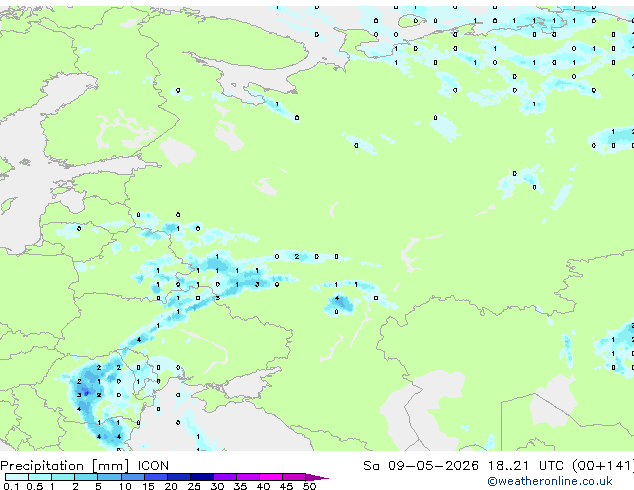Select the 30 to 35 mm purple swatch

coord(224,477)
